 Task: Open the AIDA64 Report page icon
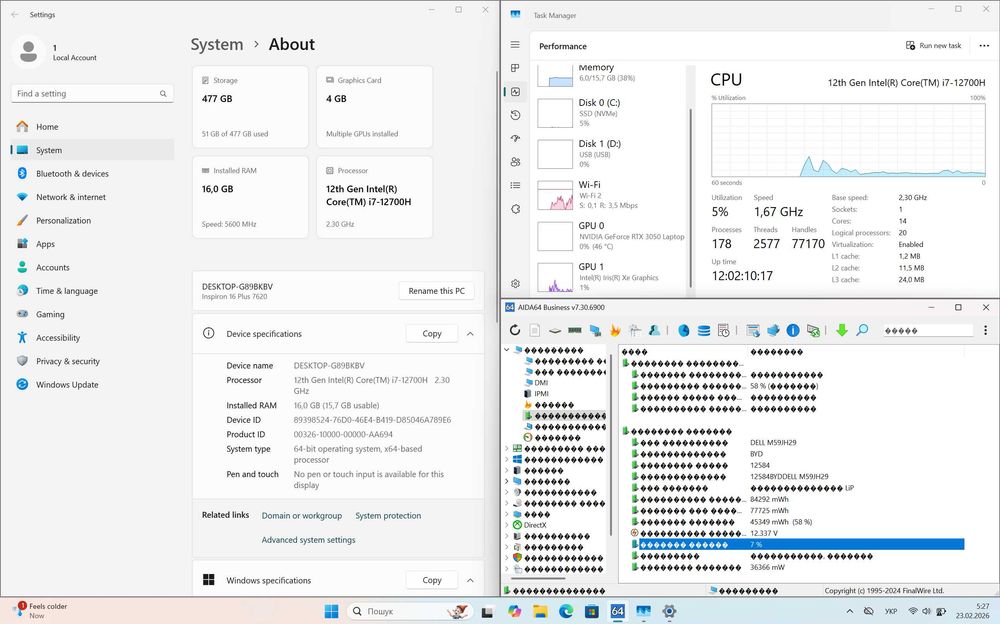coord(535,330)
